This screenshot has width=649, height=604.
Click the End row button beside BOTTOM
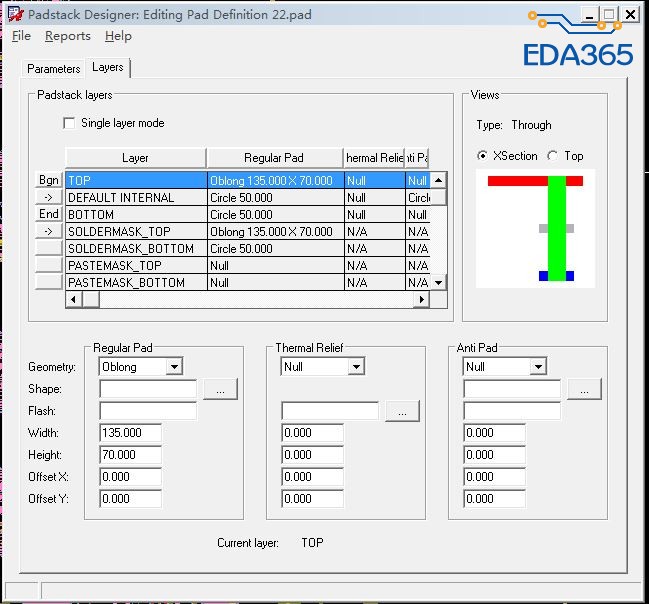(49, 214)
